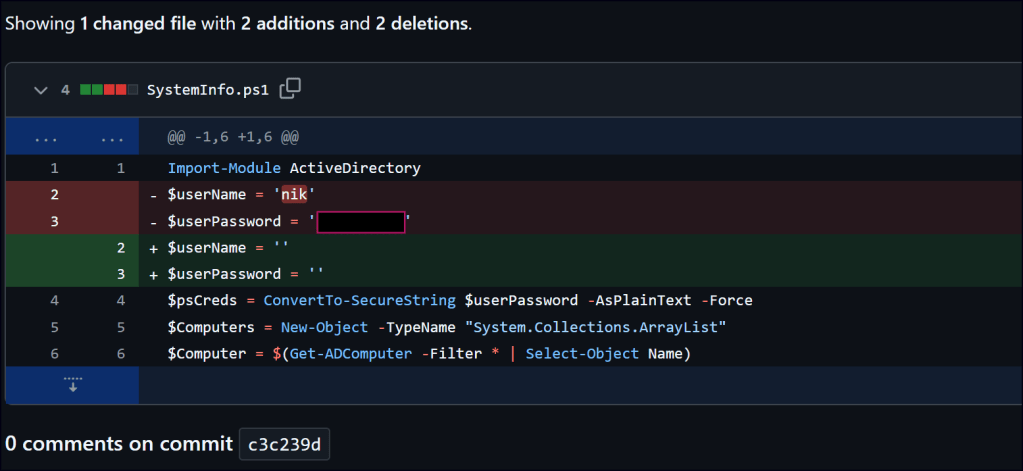Collapse the SystemInfo.ps1 diff with the chevron

[x=40, y=90]
